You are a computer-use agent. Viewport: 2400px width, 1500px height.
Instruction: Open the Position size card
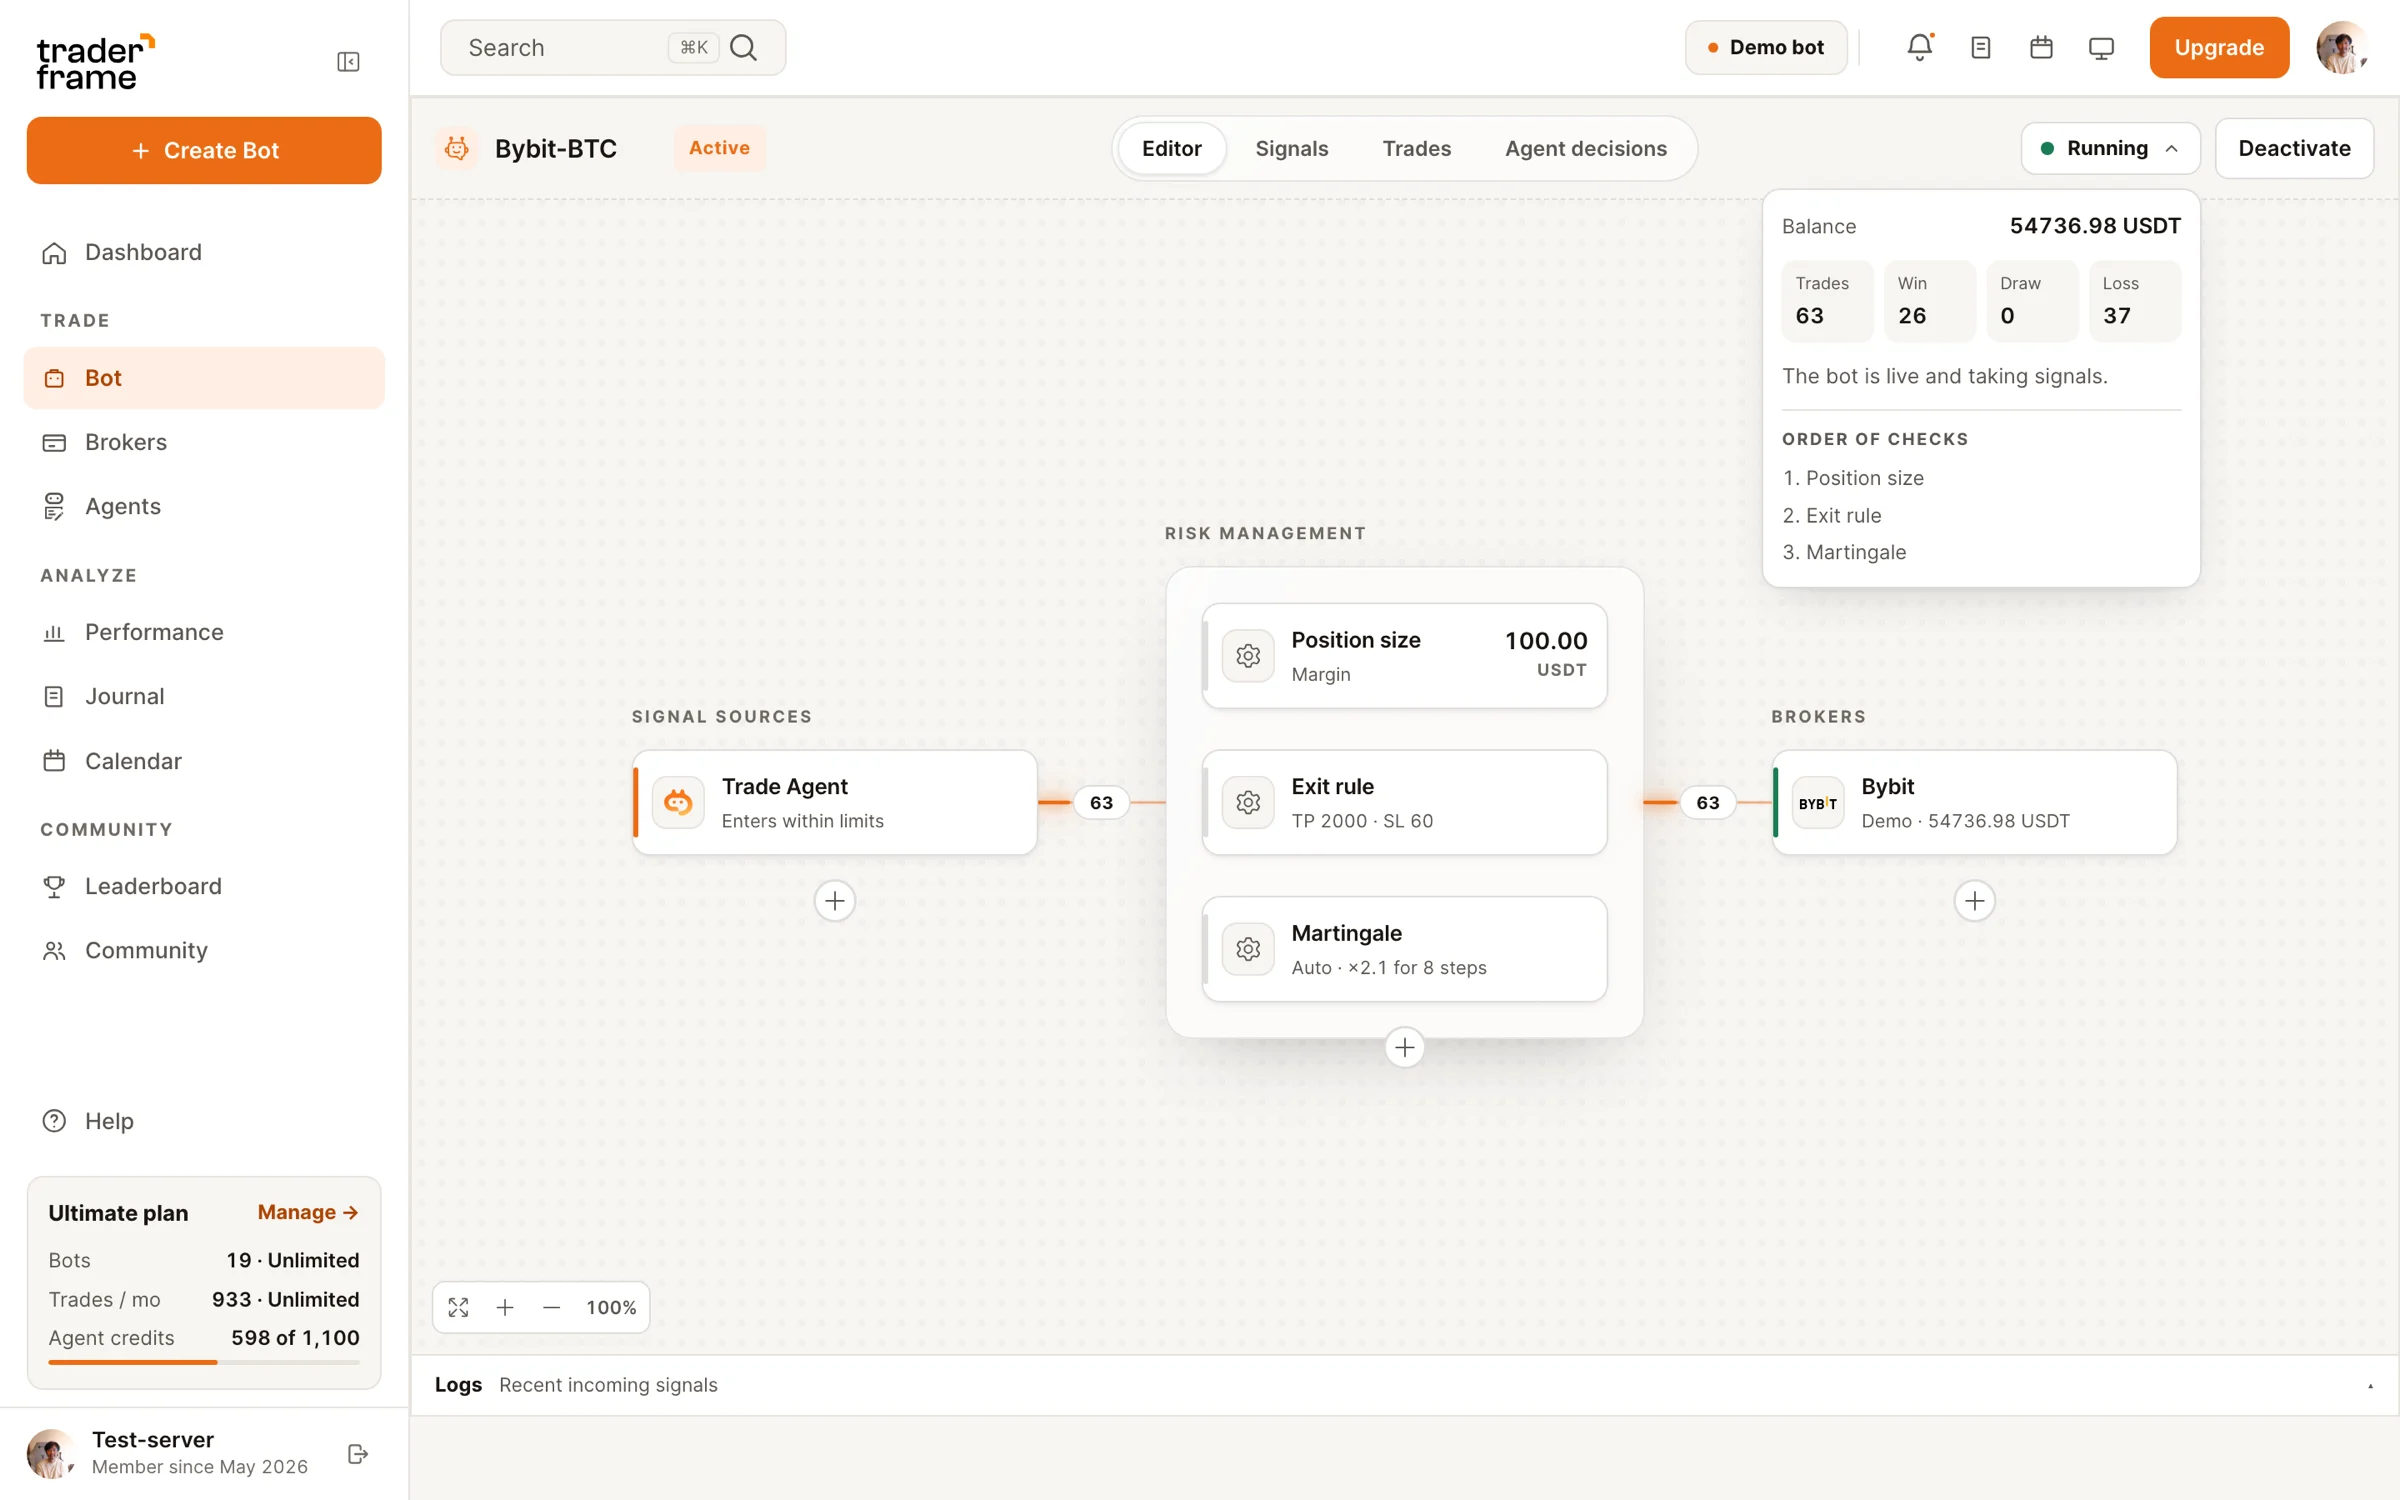point(1404,656)
